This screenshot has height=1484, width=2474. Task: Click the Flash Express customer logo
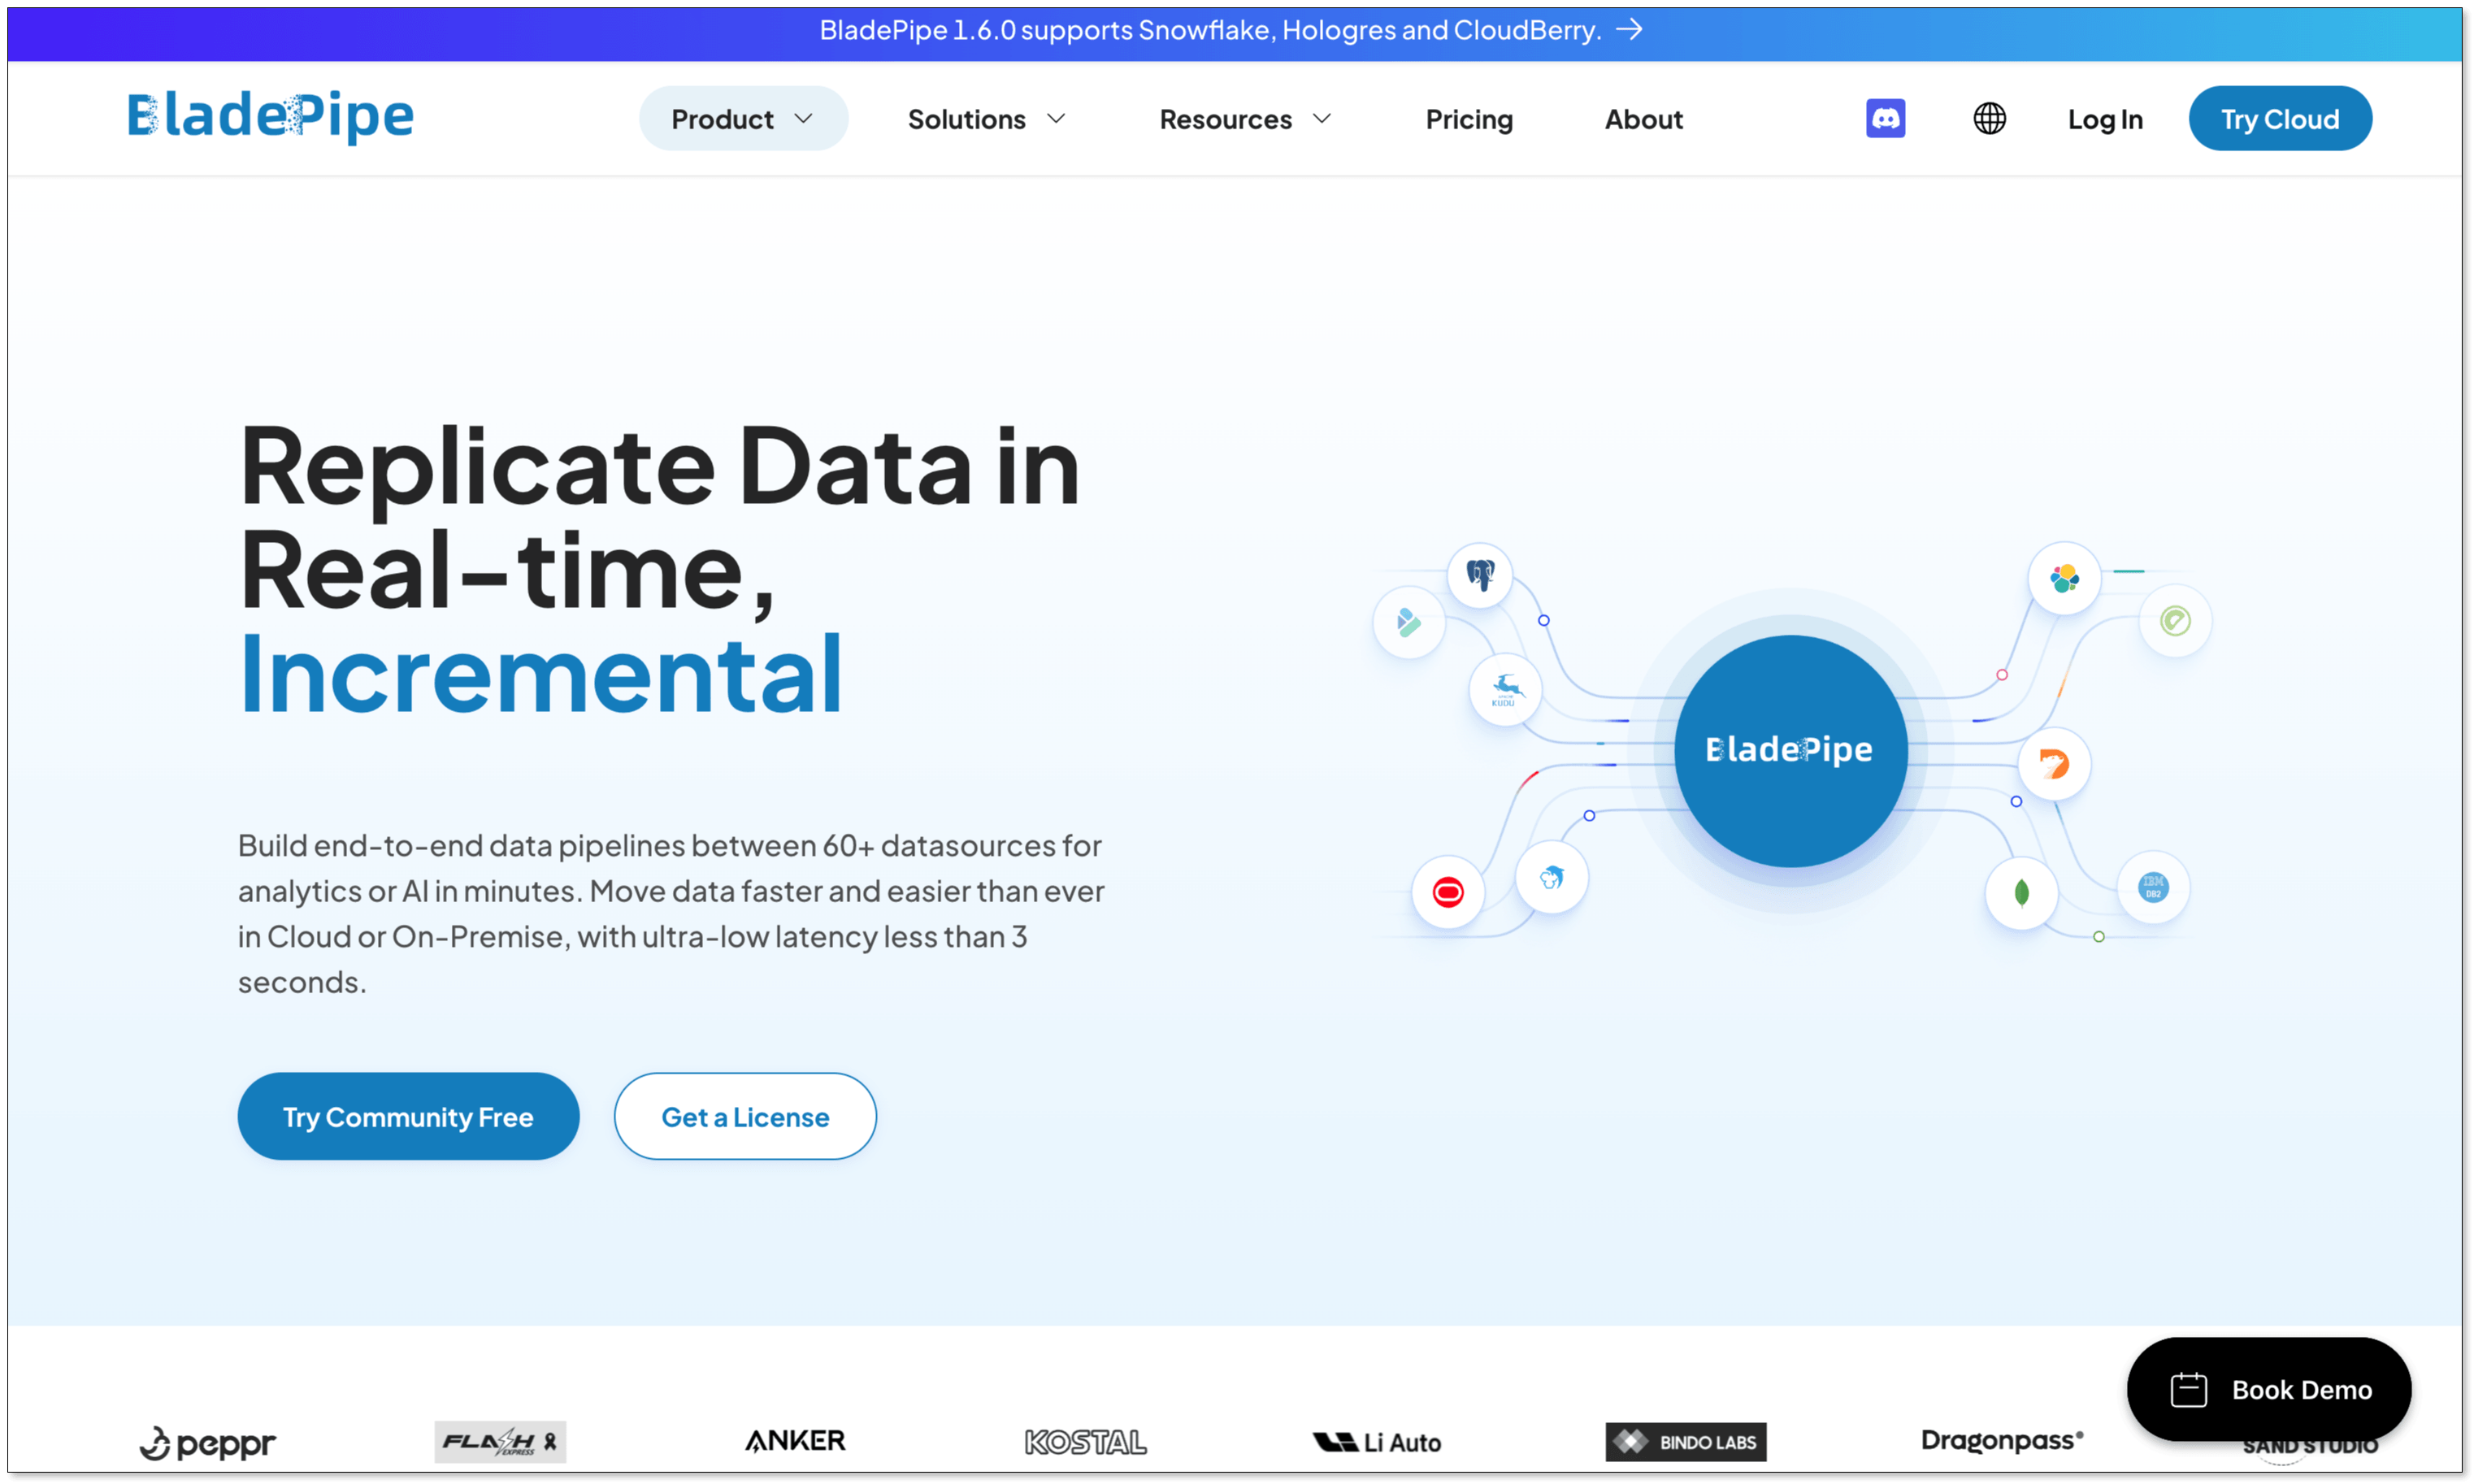pos(500,1441)
